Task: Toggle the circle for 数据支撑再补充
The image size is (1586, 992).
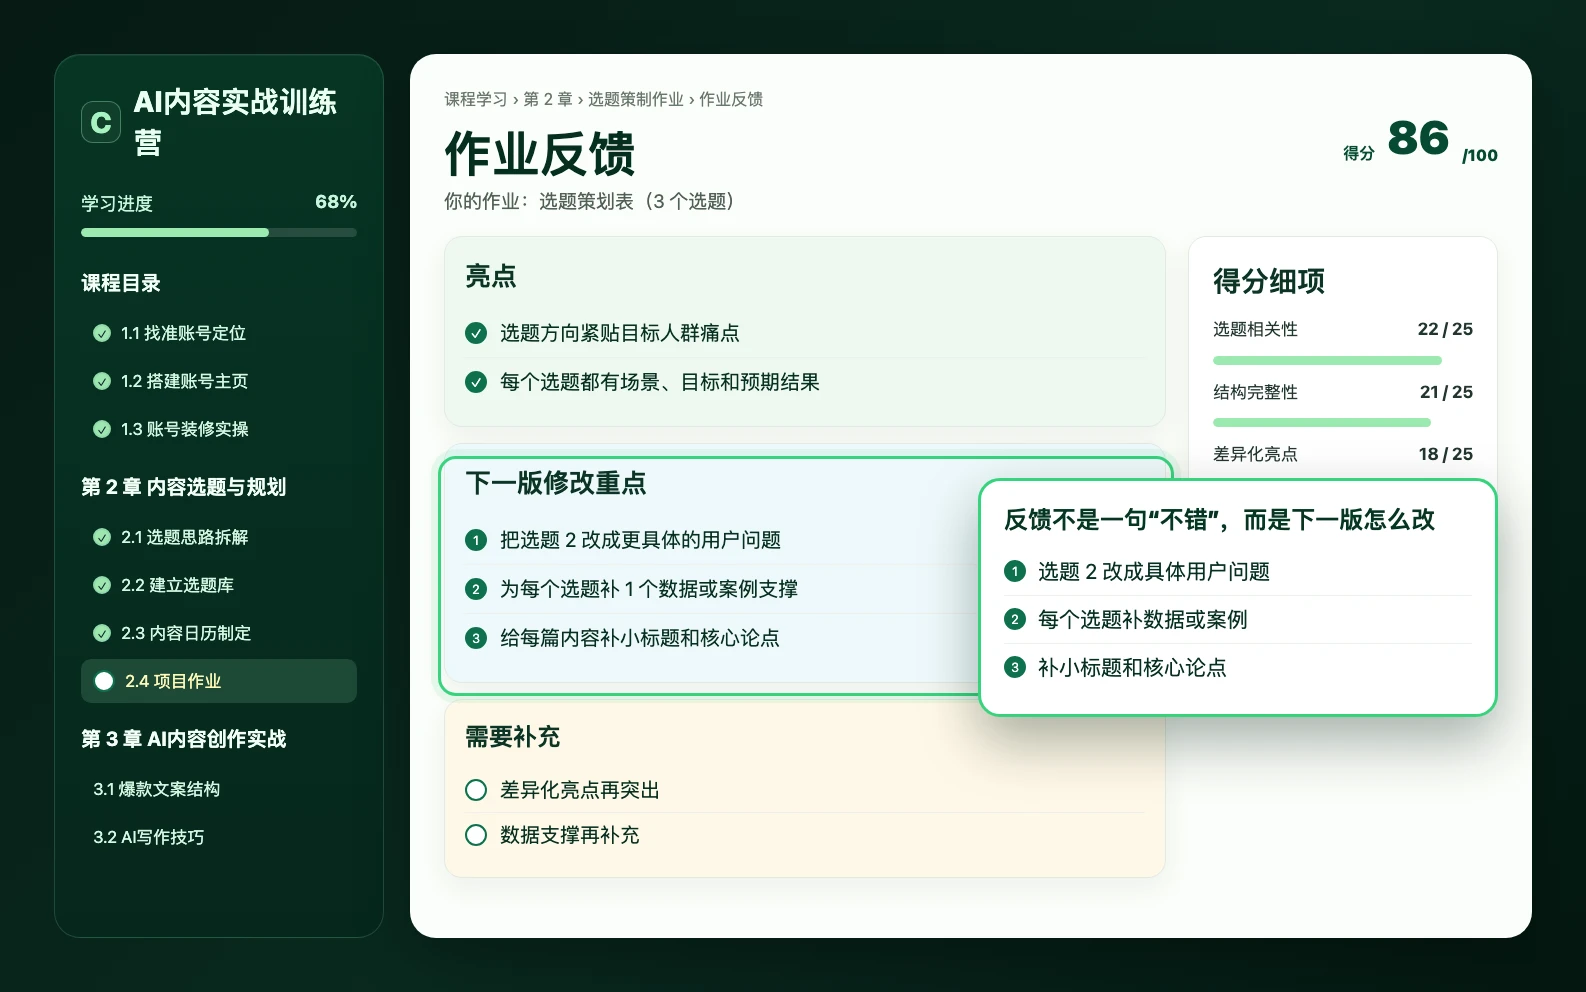Action: click(x=476, y=835)
